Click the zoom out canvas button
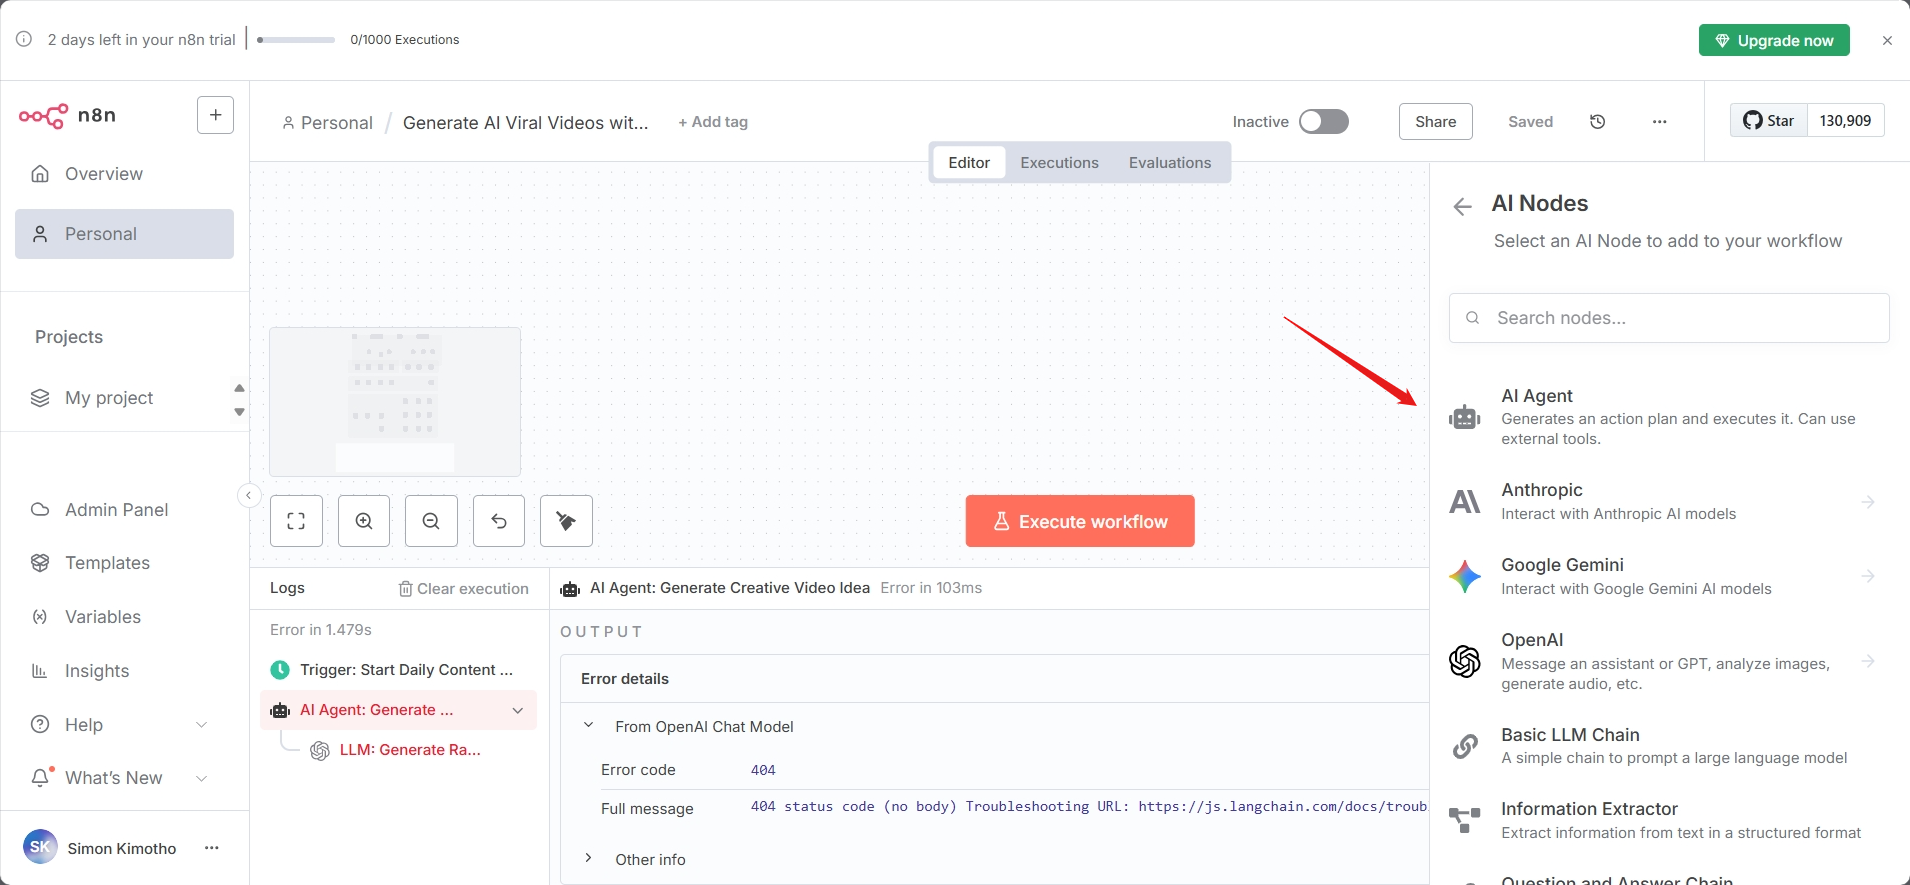The height and width of the screenshot is (885, 1910). pyautogui.click(x=431, y=521)
